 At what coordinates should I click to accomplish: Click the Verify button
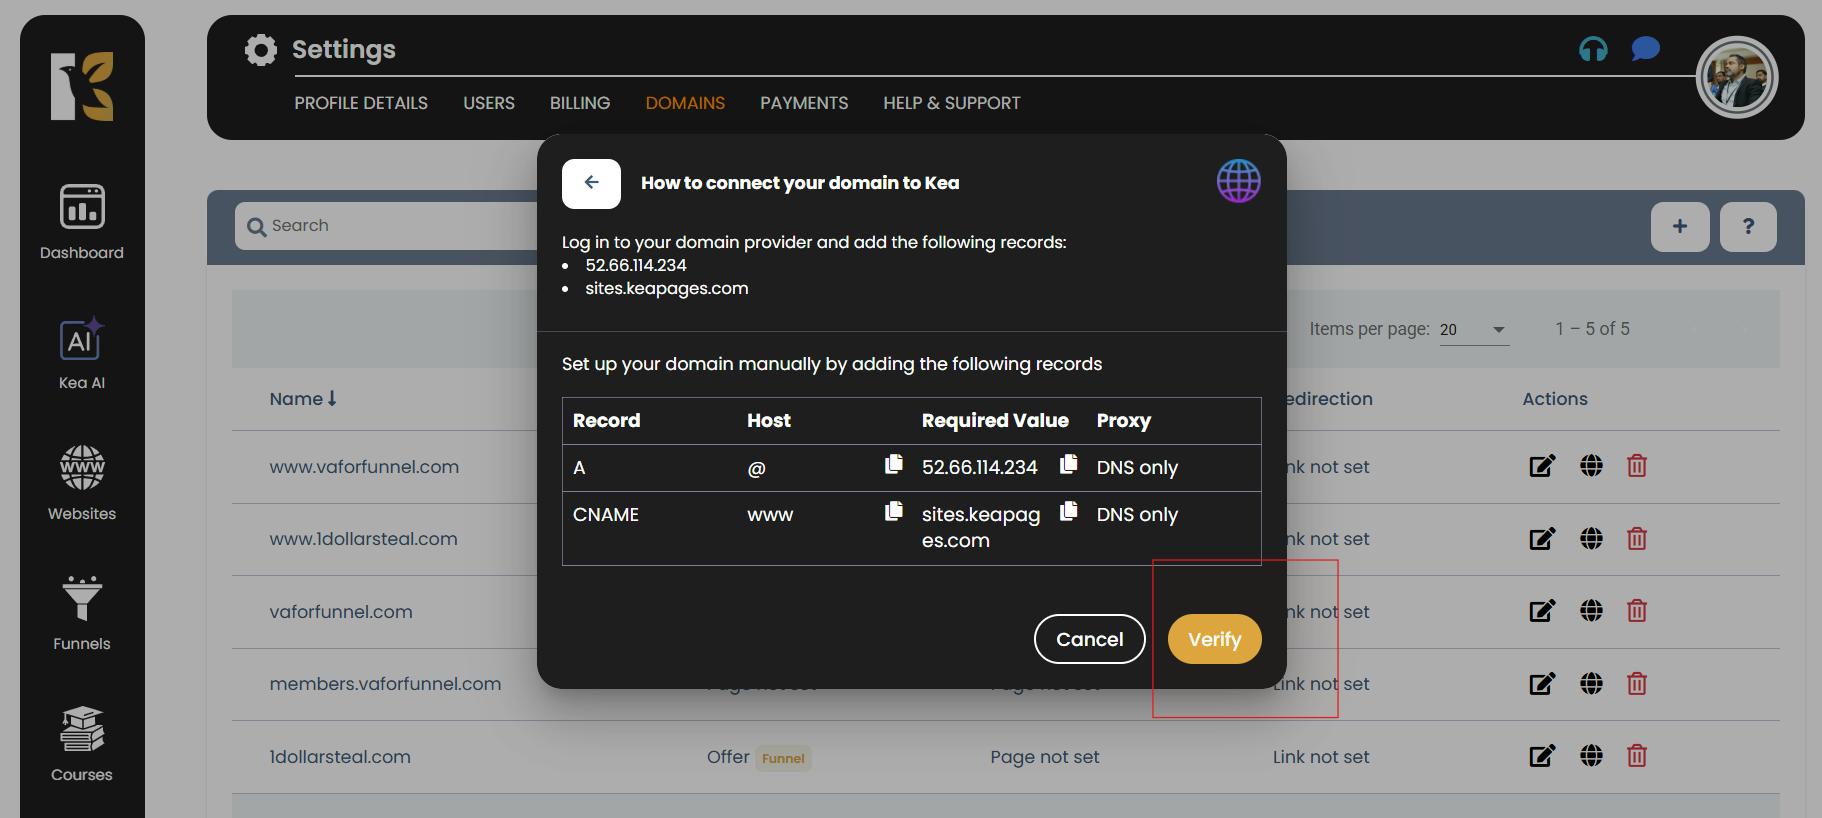coord(1214,639)
